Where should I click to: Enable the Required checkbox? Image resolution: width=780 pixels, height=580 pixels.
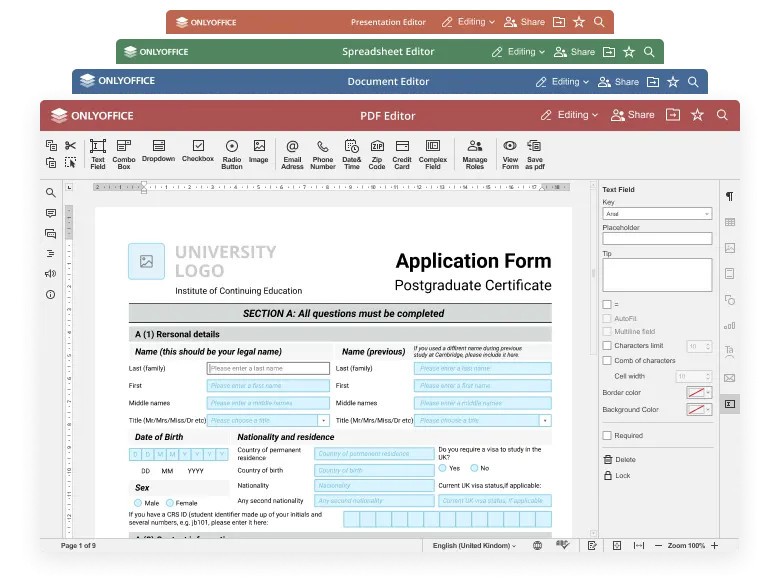click(607, 436)
